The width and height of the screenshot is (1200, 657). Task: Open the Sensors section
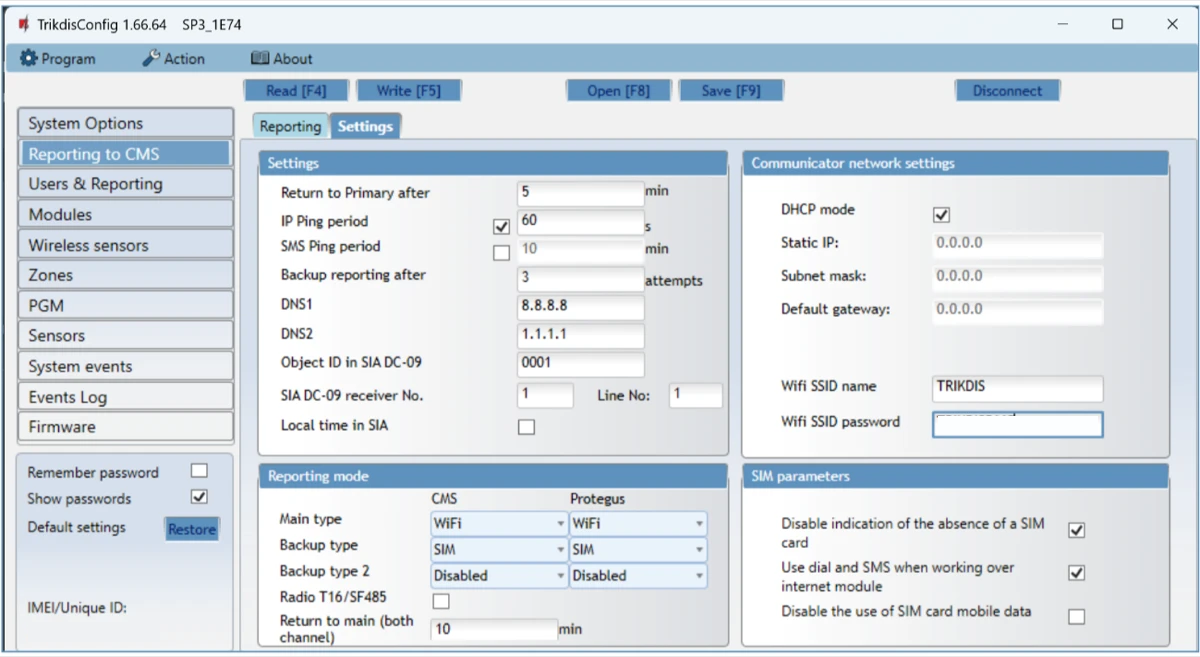point(125,336)
